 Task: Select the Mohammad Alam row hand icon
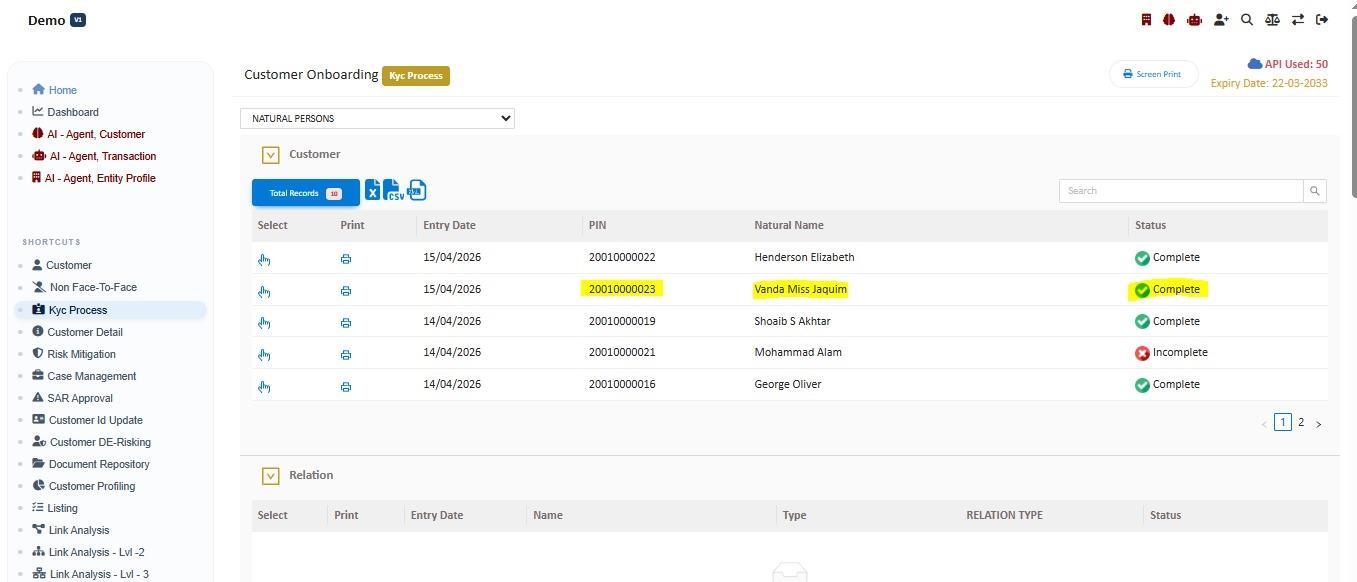pos(264,354)
